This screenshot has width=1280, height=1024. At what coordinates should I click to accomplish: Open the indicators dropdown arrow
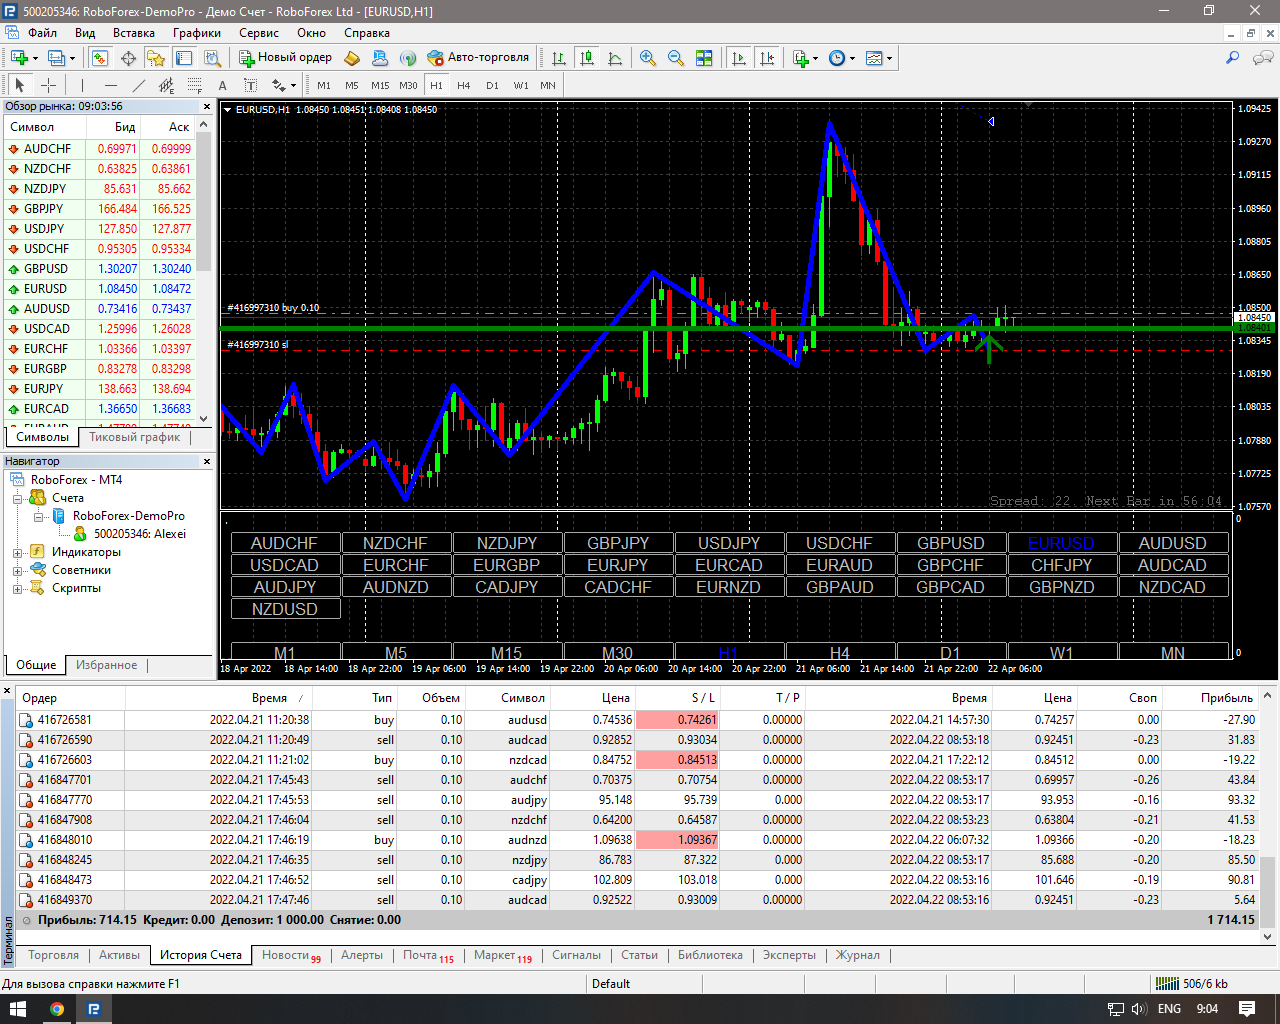(x=815, y=58)
